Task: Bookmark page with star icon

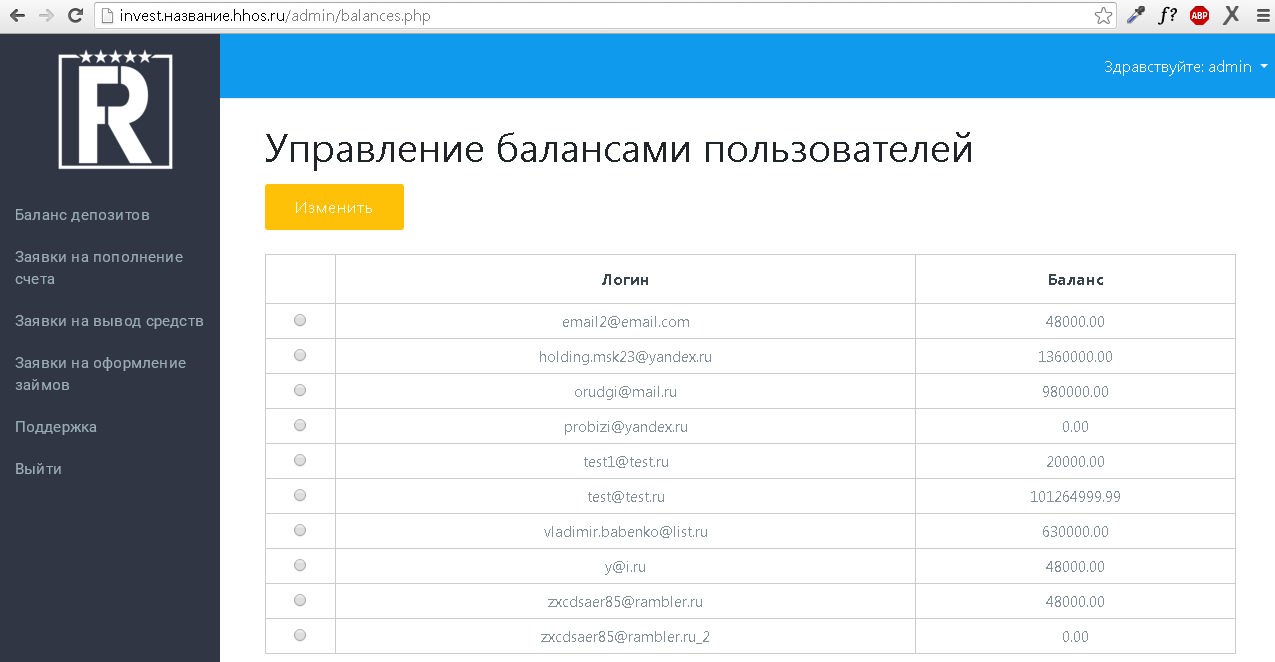Action: (1103, 15)
